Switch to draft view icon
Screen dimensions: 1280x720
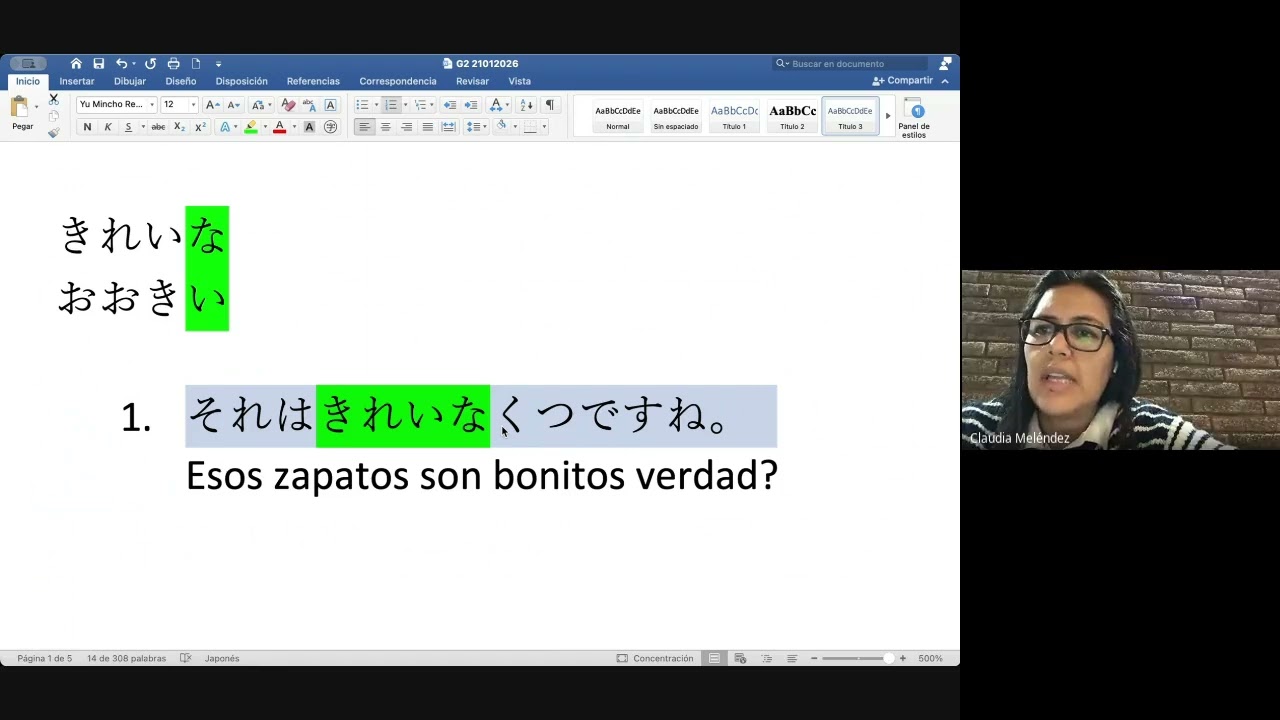point(792,658)
